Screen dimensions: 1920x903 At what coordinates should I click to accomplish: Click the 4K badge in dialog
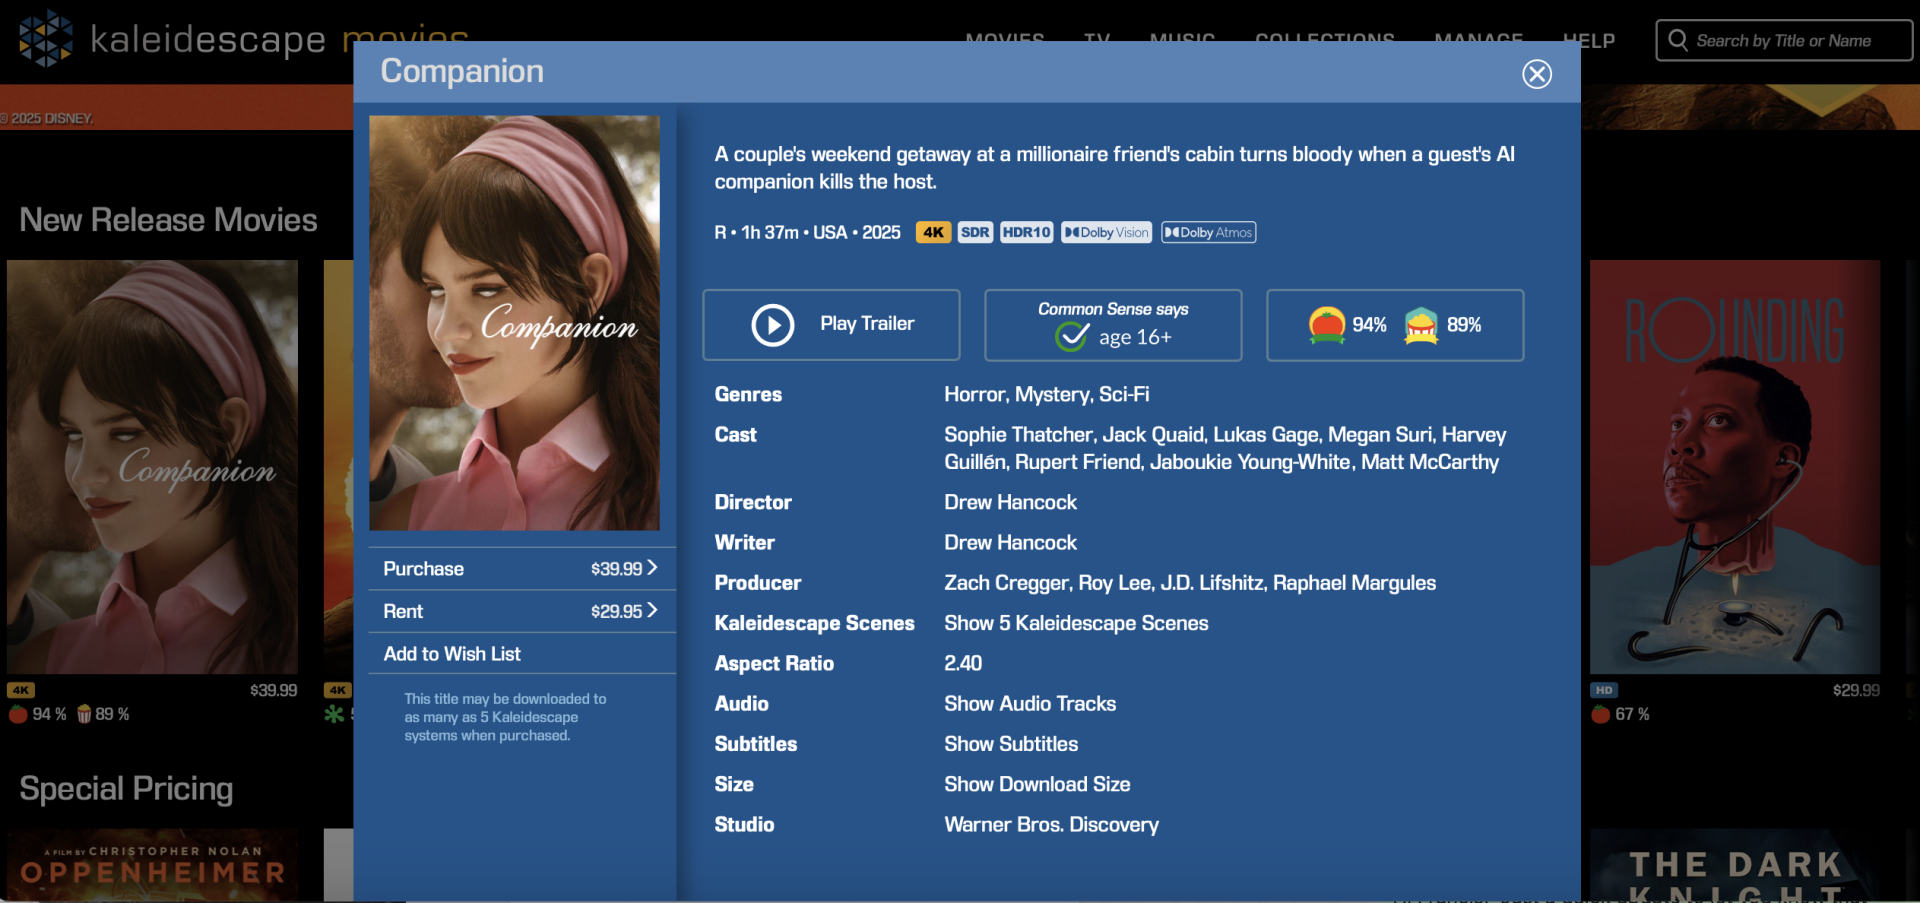[x=933, y=232]
